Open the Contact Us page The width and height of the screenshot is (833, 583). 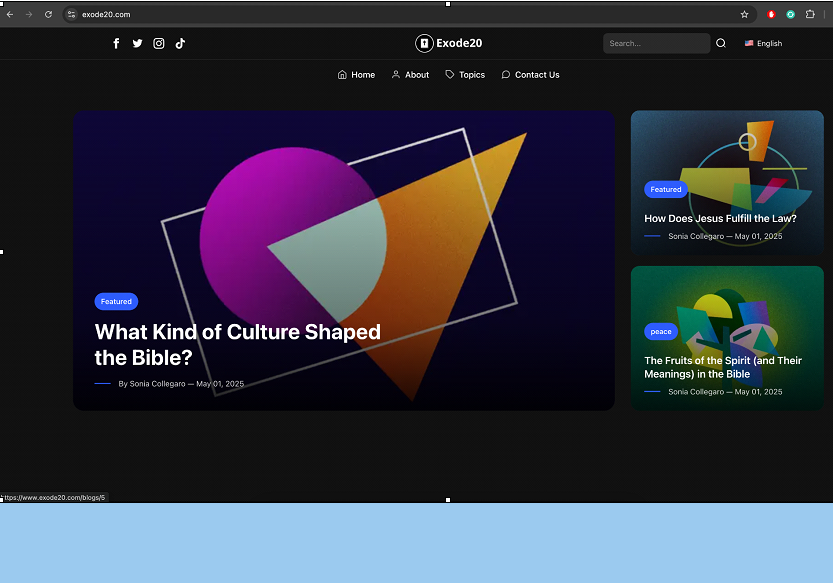tap(530, 75)
